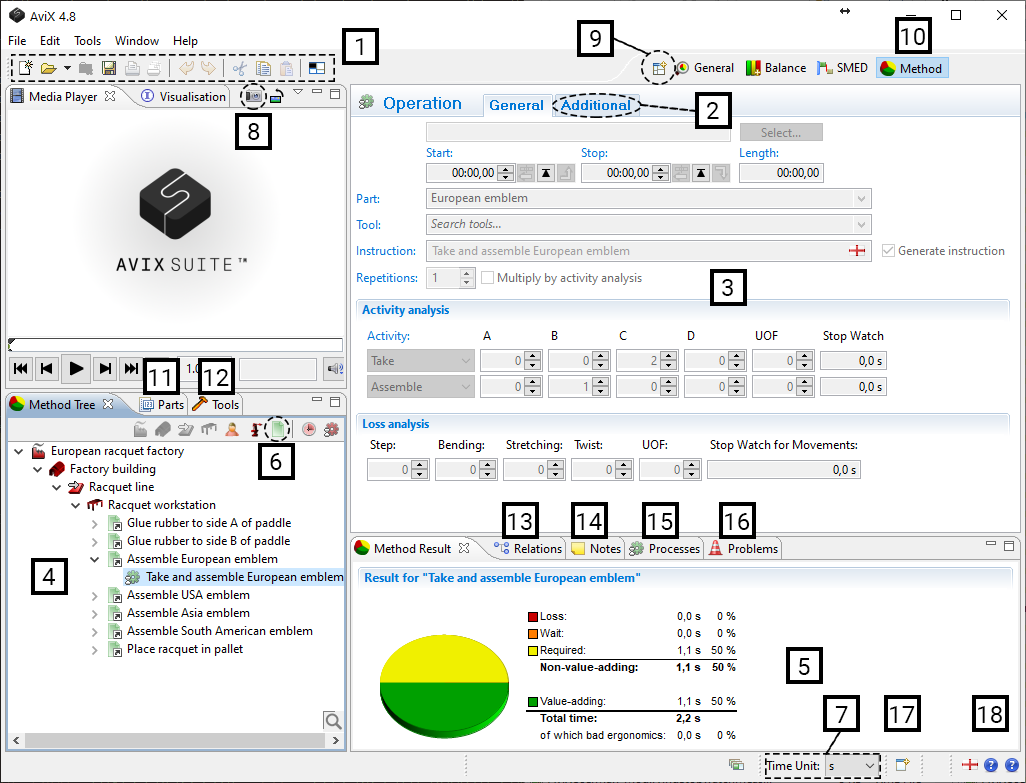1026x783 pixels.
Task: Open the Tools menu
Action: point(86,40)
